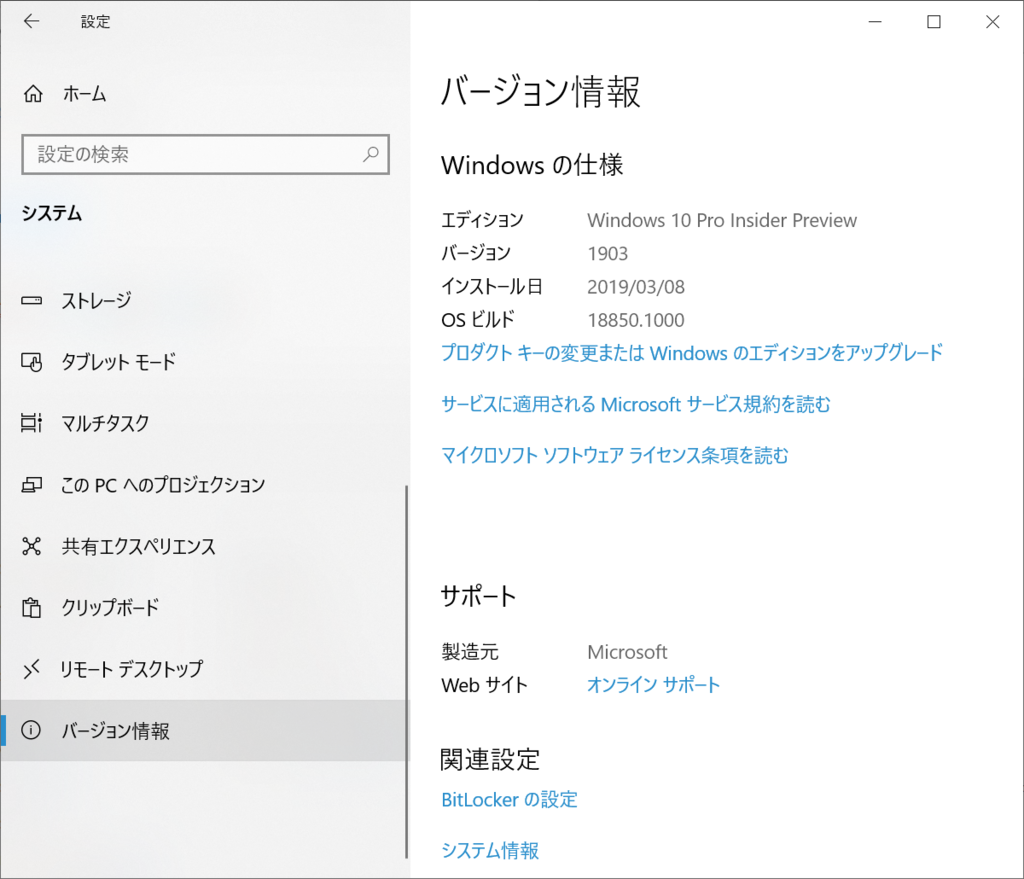Click the sidebar vertical scrollbar
The height and width of the screenshot is (879, 1024).
[x=406, y=671]
